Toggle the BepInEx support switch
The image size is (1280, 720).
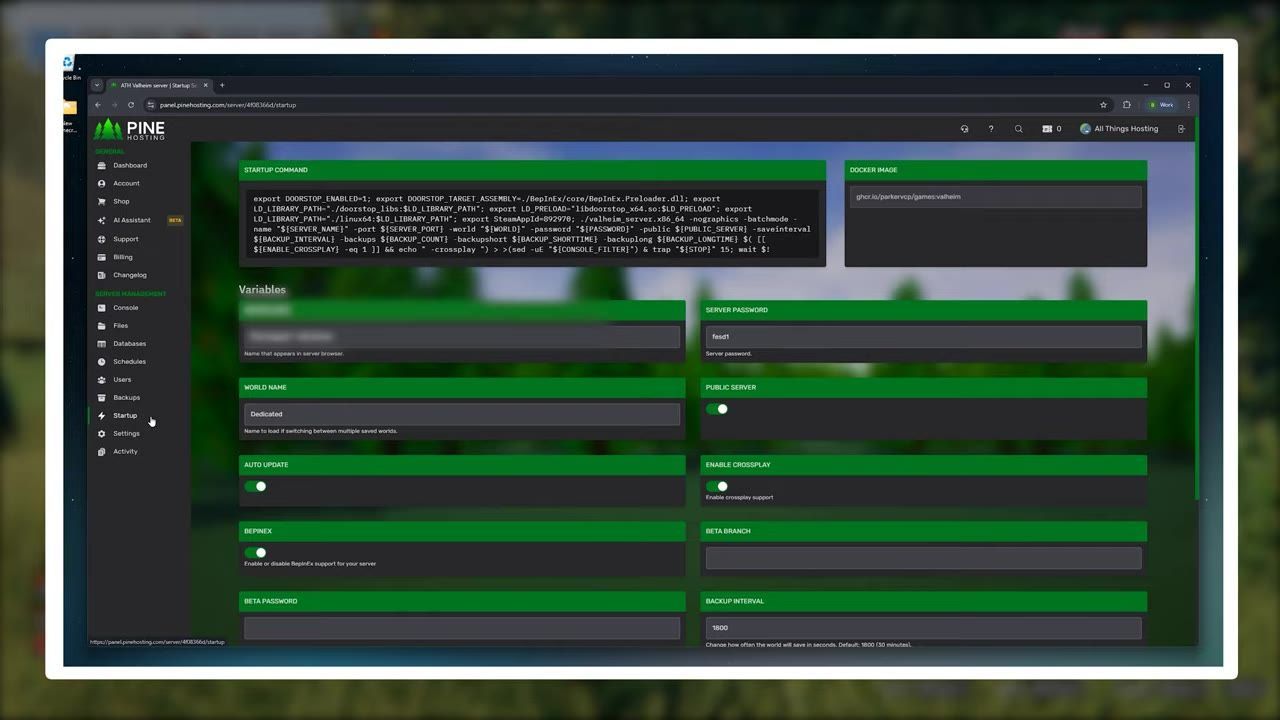[255, 552]
